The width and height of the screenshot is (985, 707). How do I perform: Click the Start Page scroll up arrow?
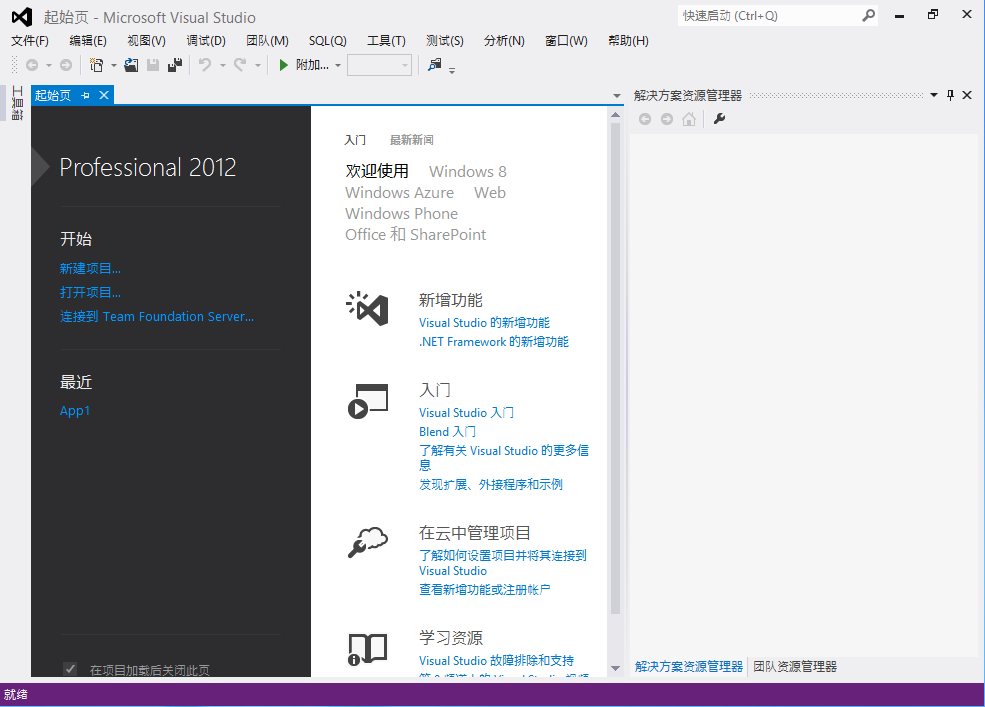tap(616, 115)
